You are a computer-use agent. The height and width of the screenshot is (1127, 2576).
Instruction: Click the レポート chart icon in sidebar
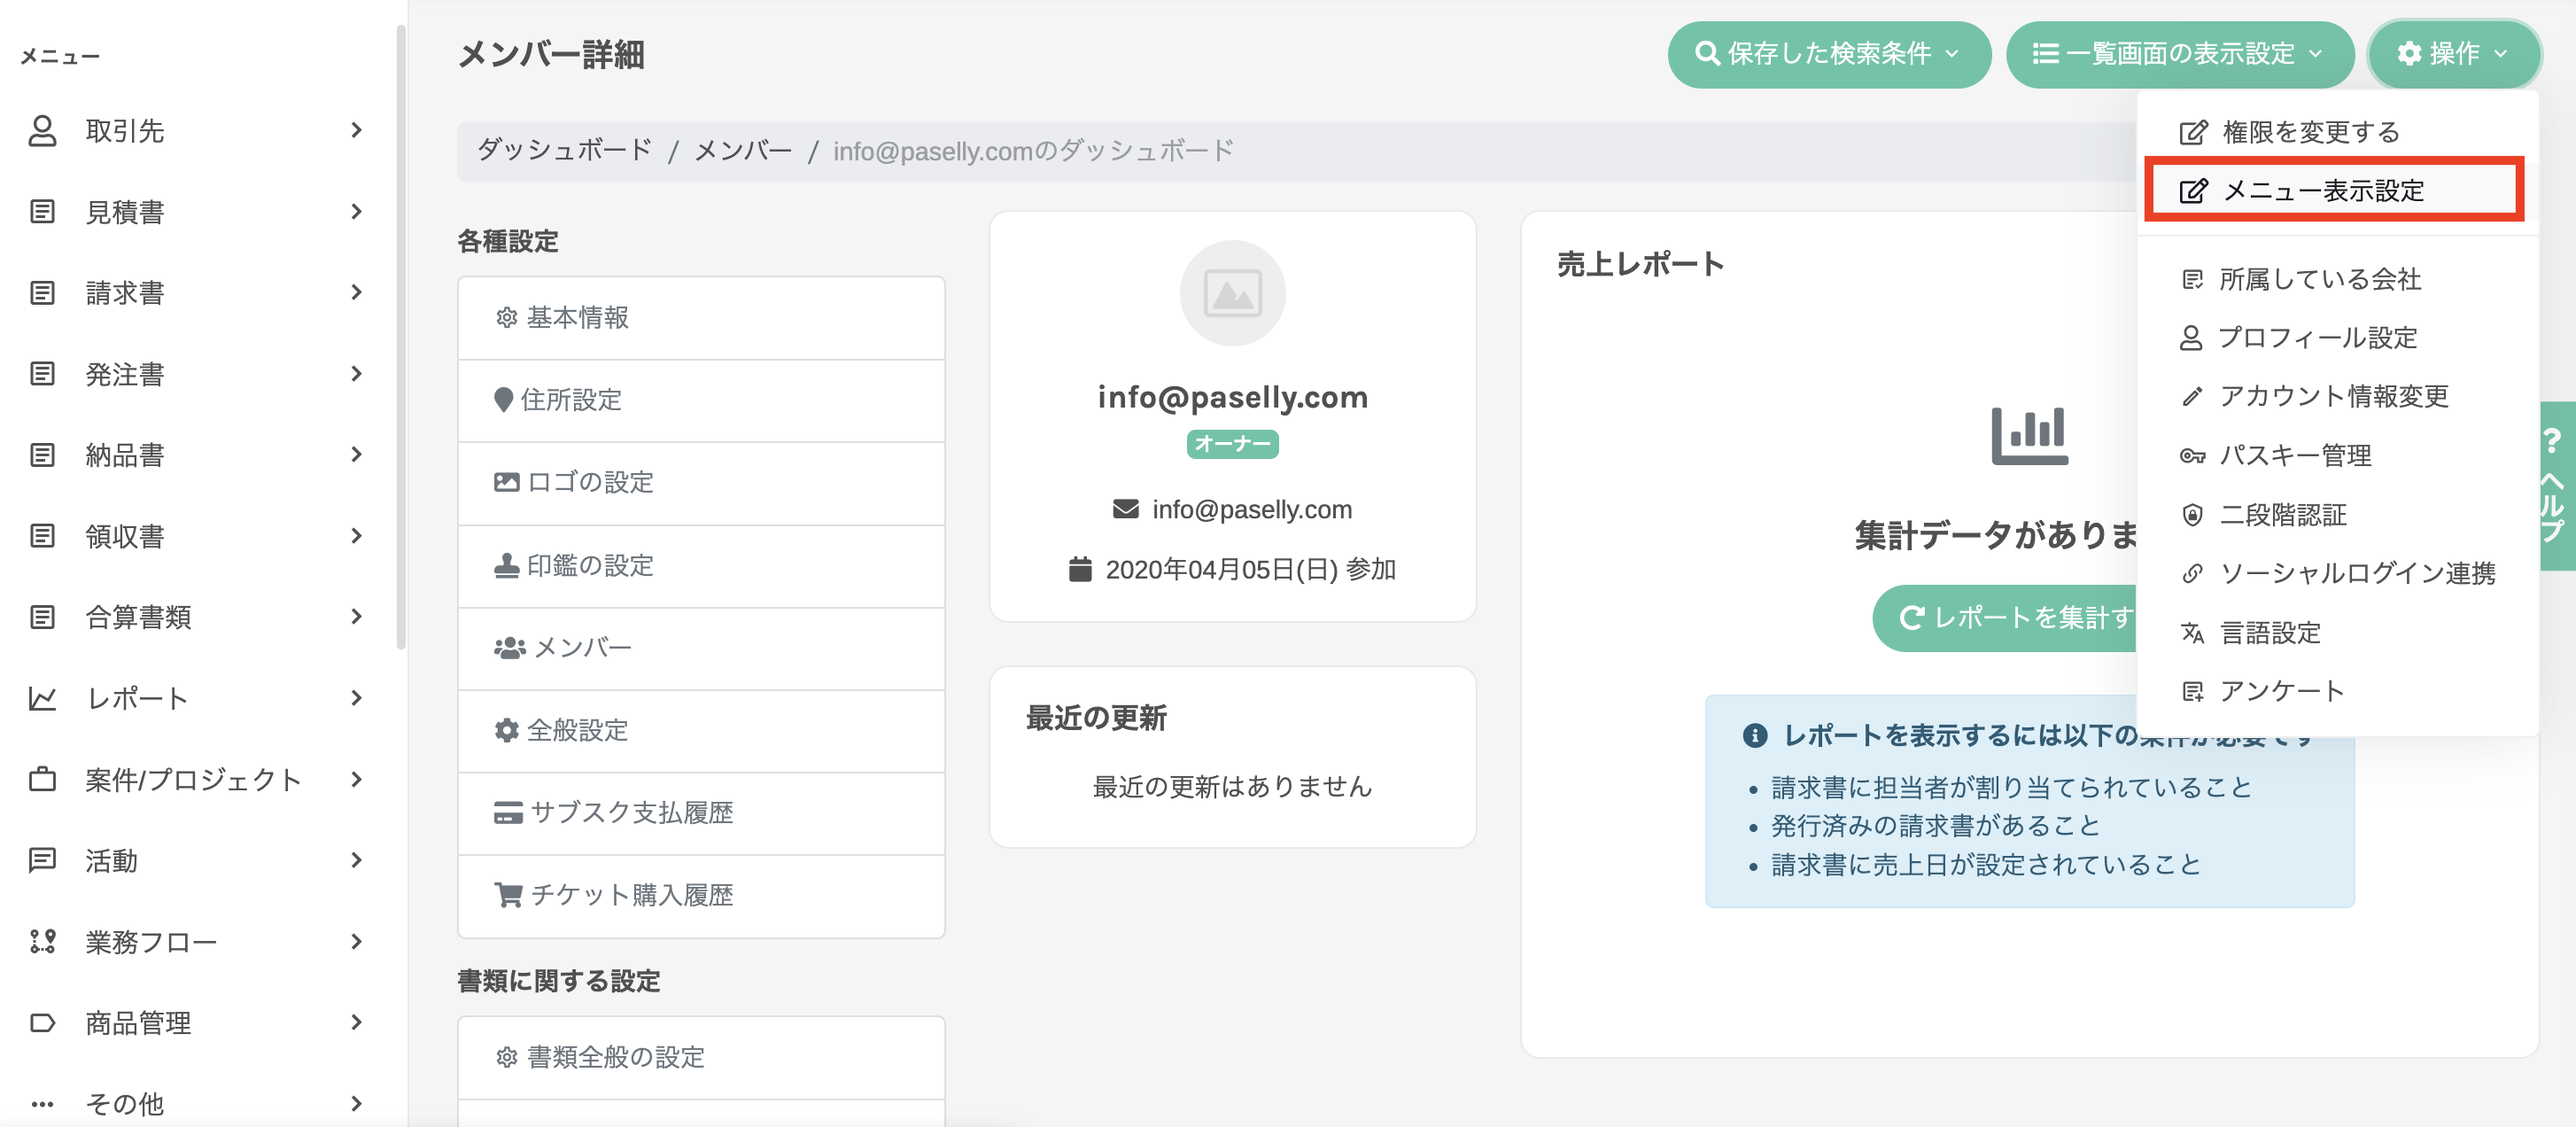tap(42, 697)
